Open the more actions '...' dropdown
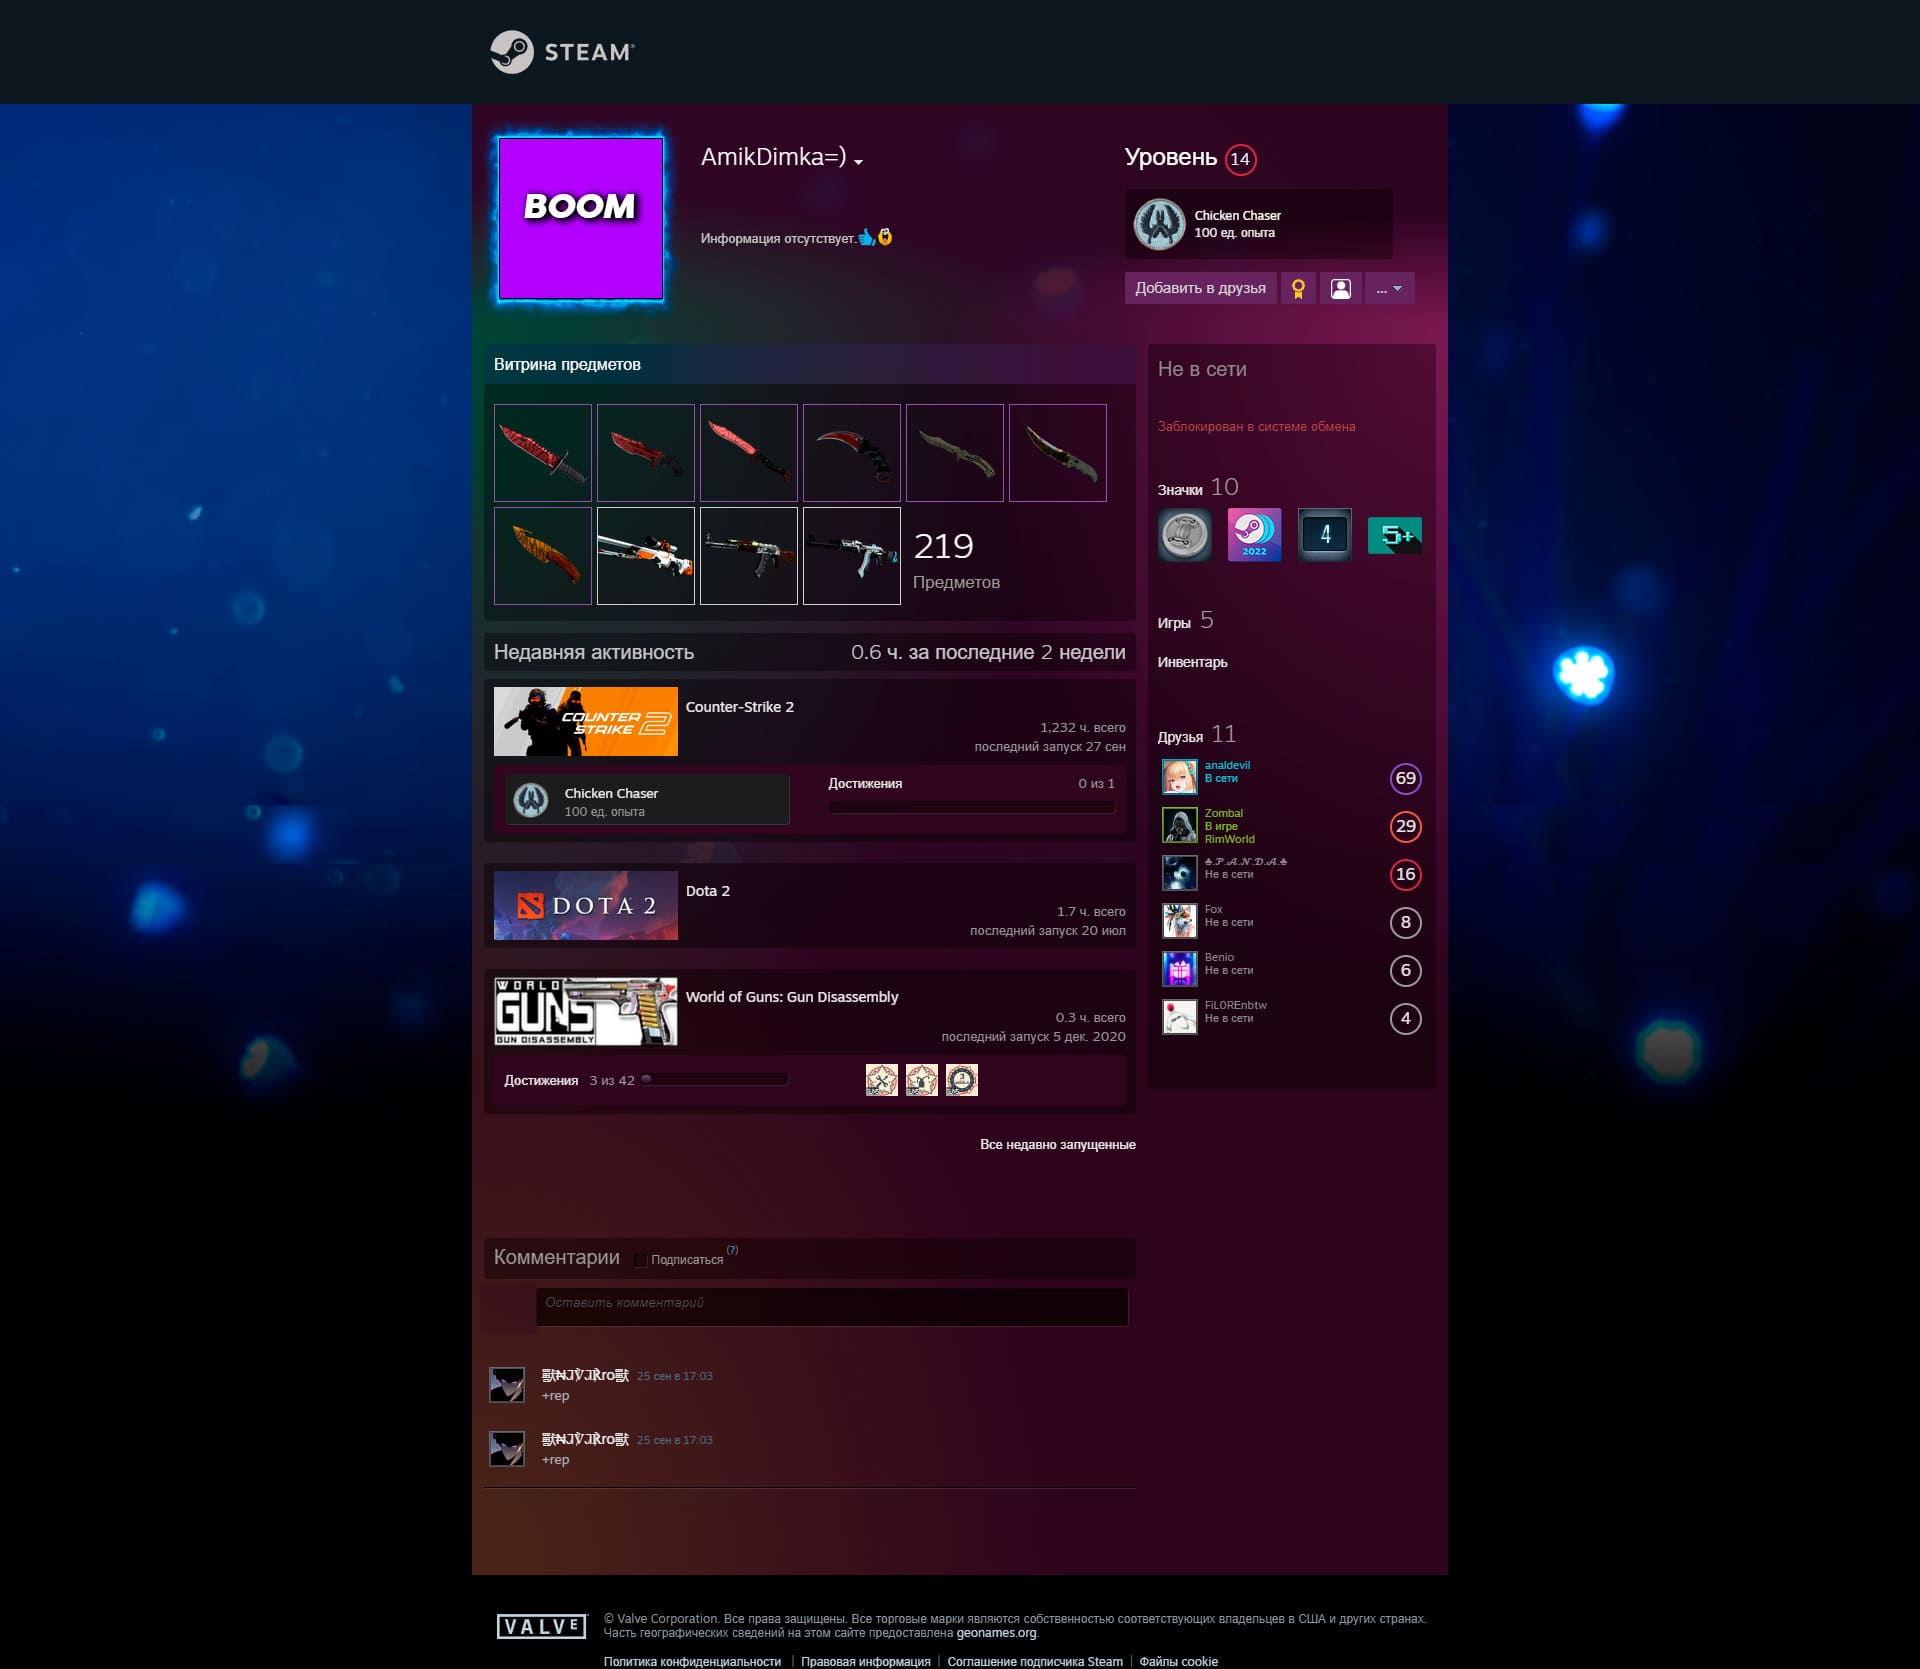The width and height of the screenshot is (1920, 1669). [1389, 289]
